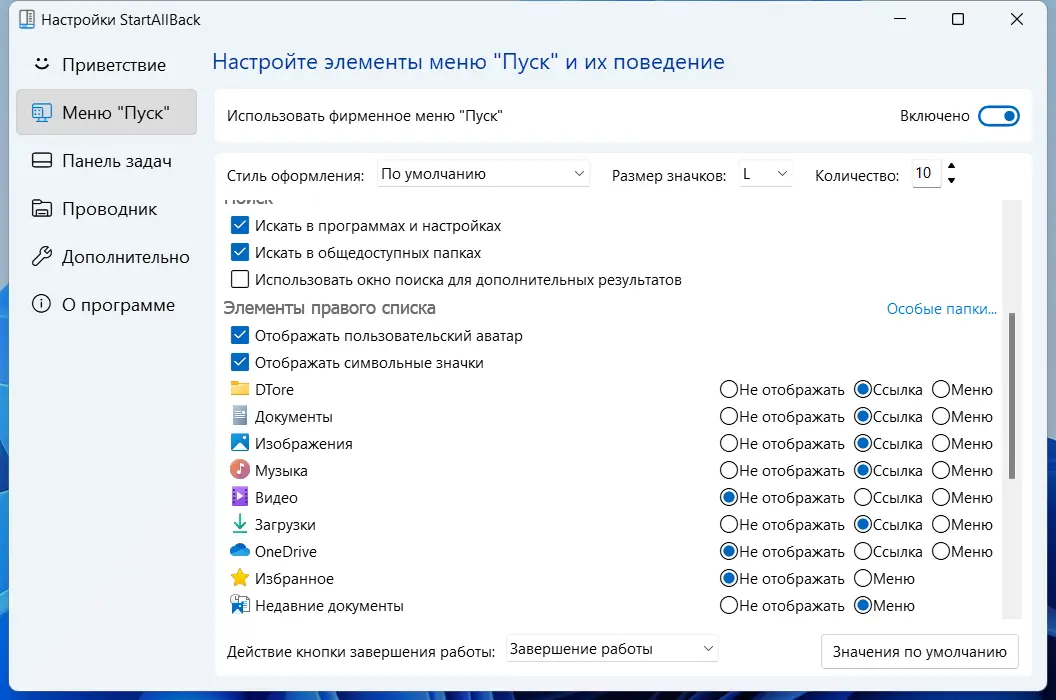Click the Избранное star icon
This screenshot has width=1056, height=700.
point(239,577)
